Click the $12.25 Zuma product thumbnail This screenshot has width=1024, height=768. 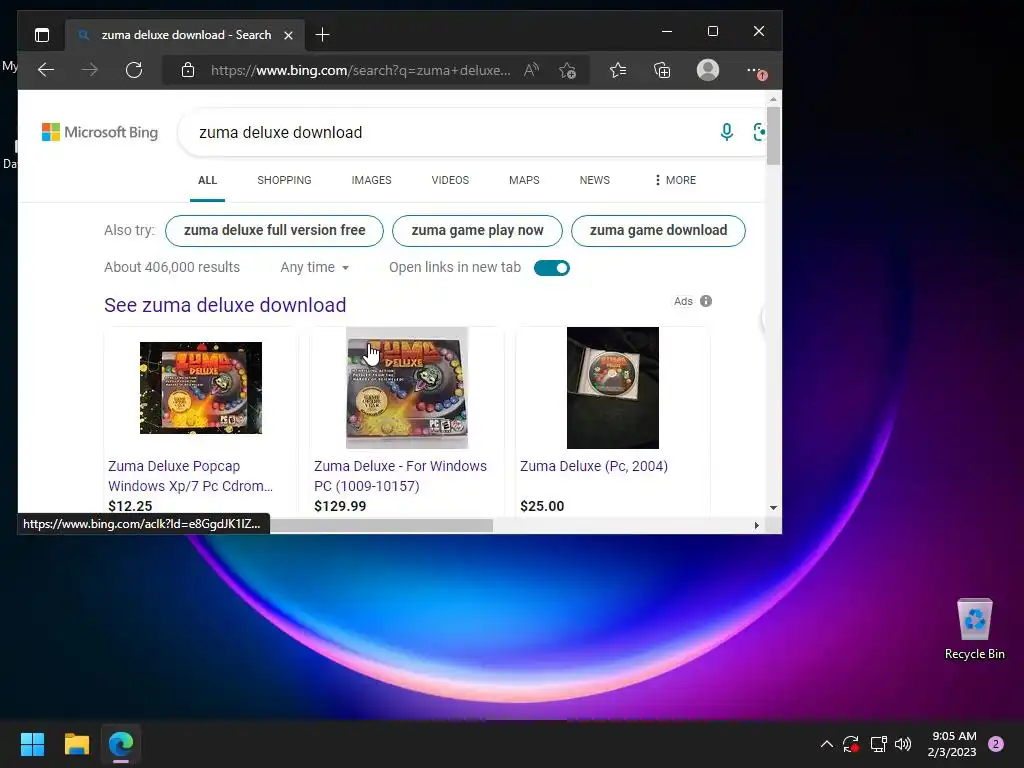(x=201, y=388)
